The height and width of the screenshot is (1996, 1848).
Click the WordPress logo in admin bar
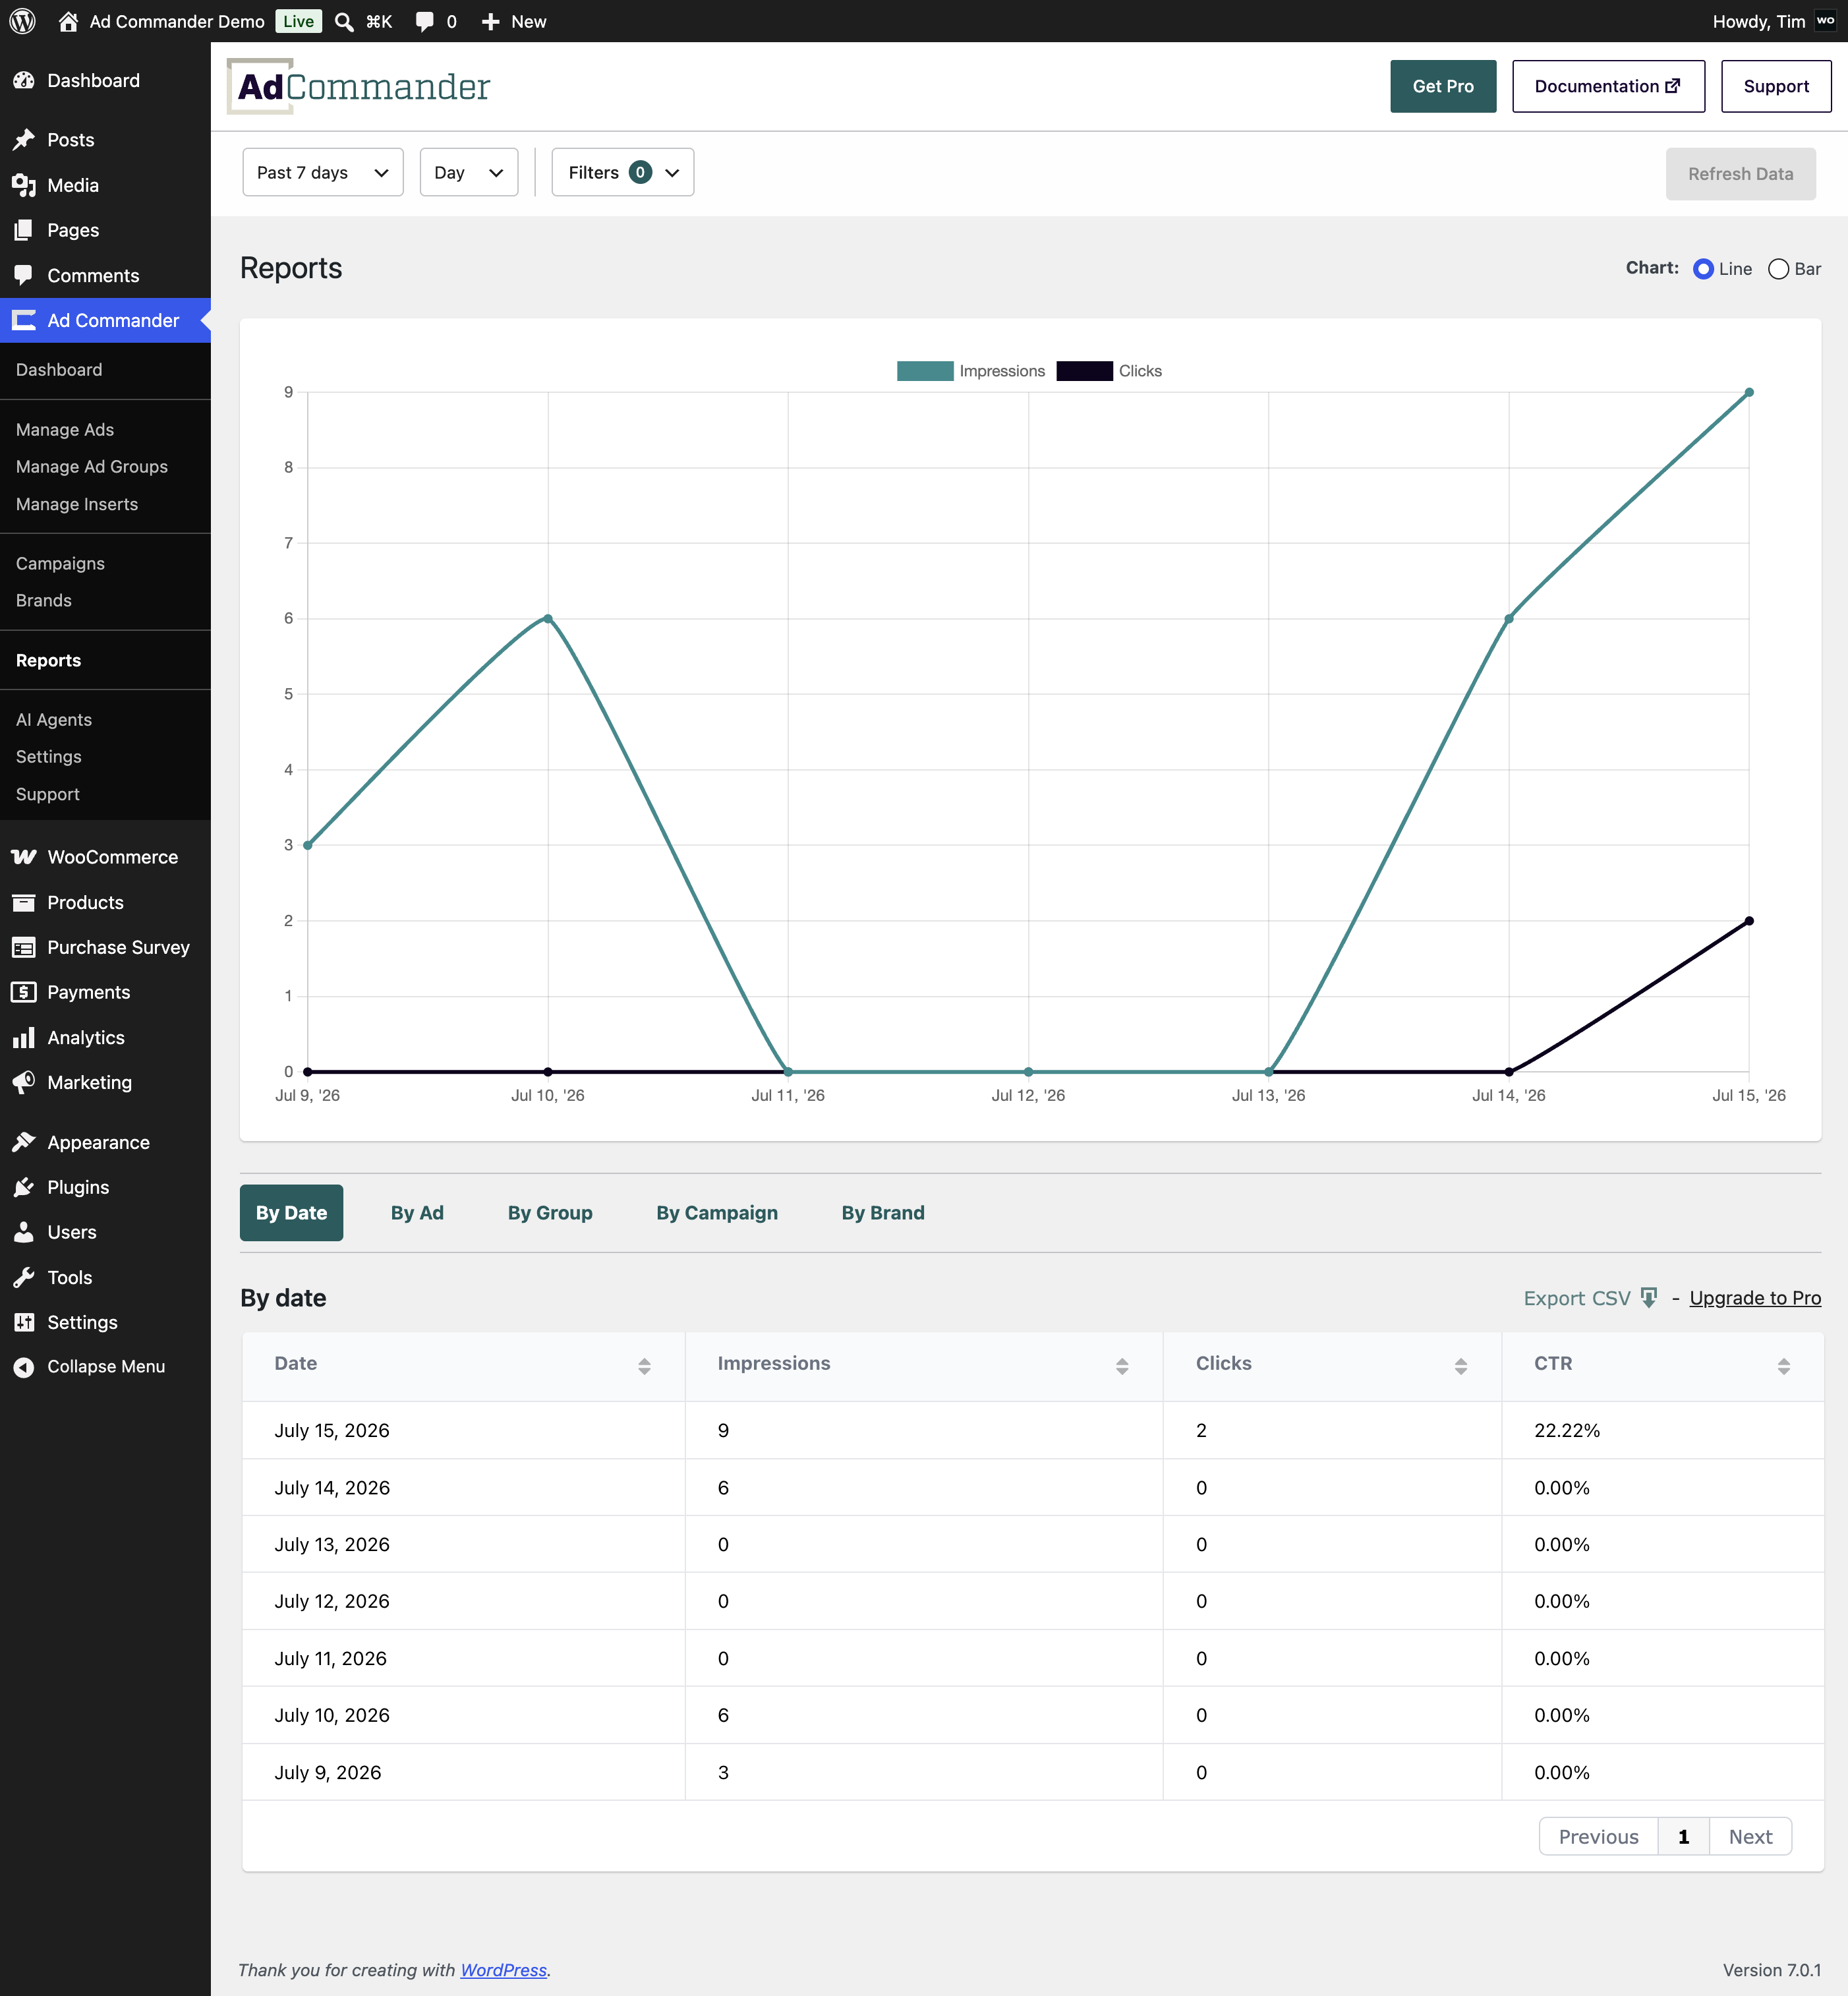[23, 21]
